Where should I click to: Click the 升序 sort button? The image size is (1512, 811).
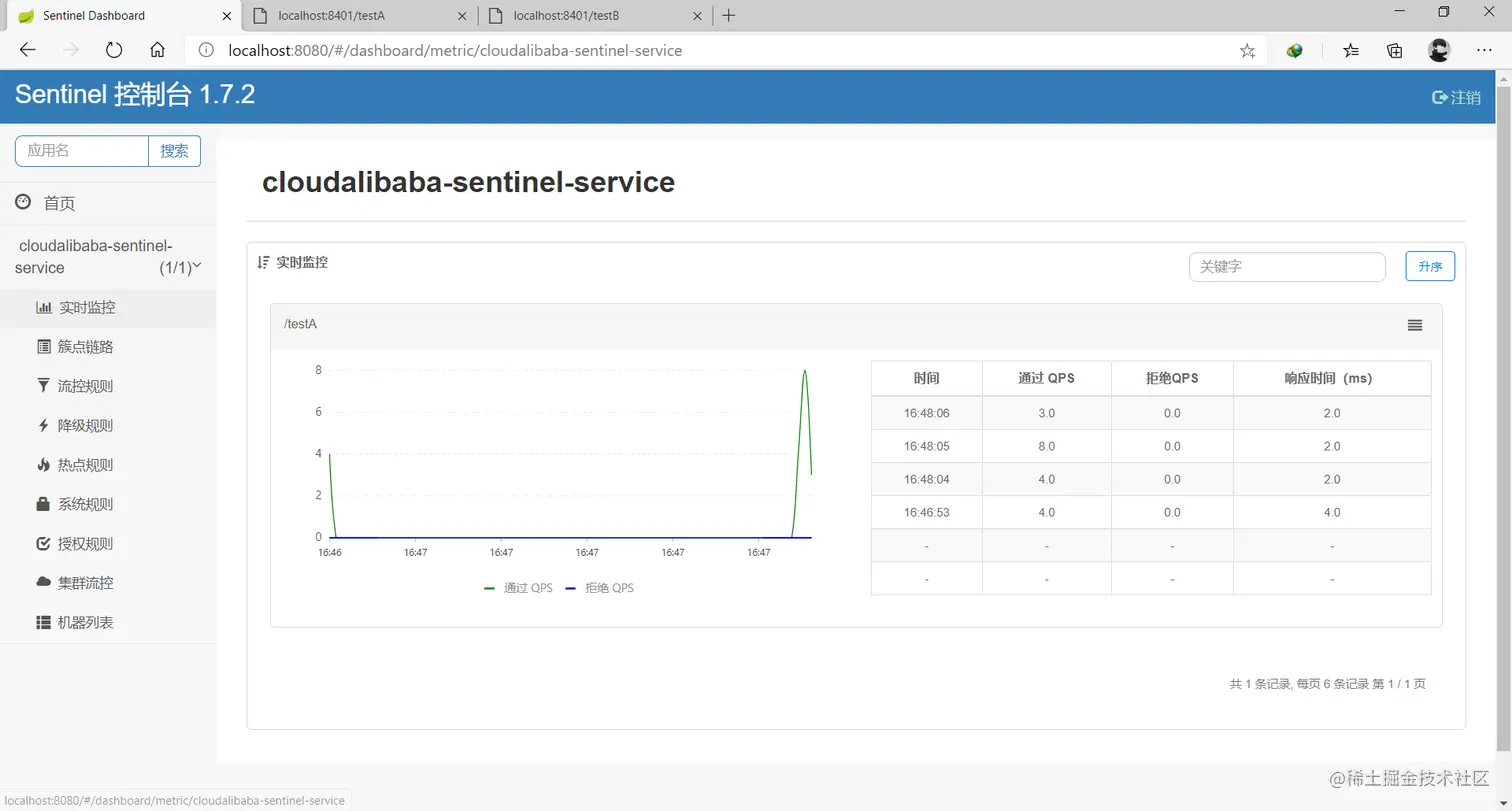click(1430, 267)
